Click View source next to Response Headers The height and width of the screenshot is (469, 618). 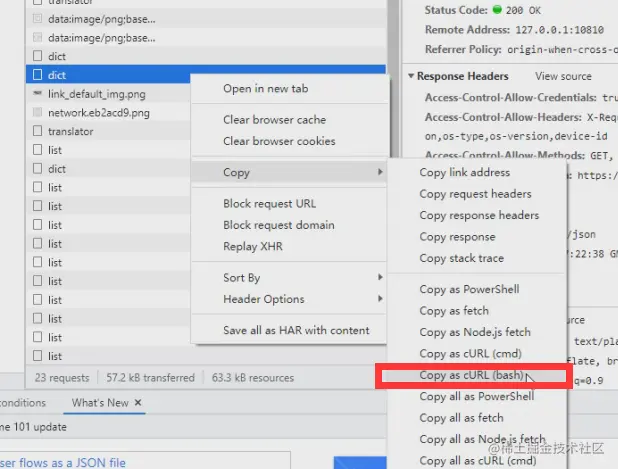563,76
